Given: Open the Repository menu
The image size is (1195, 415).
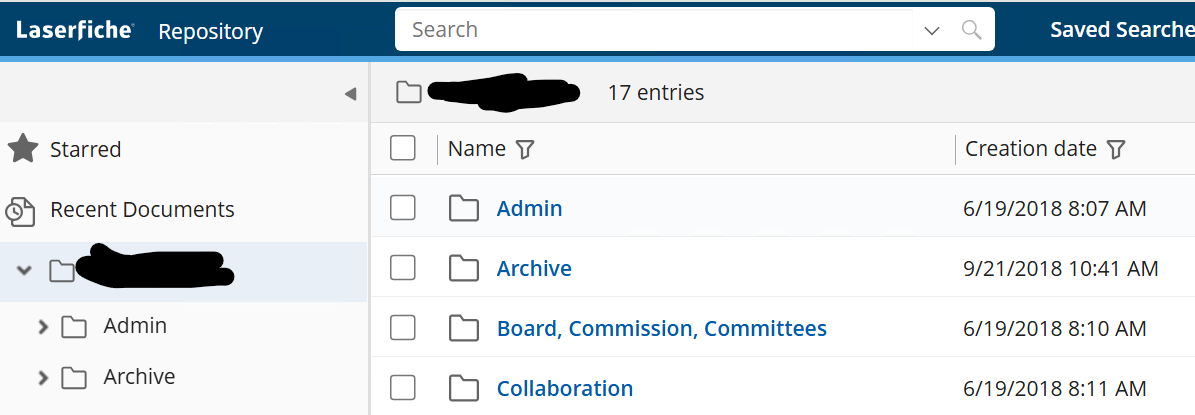Looking at the screenshot, I should point(210,31).
